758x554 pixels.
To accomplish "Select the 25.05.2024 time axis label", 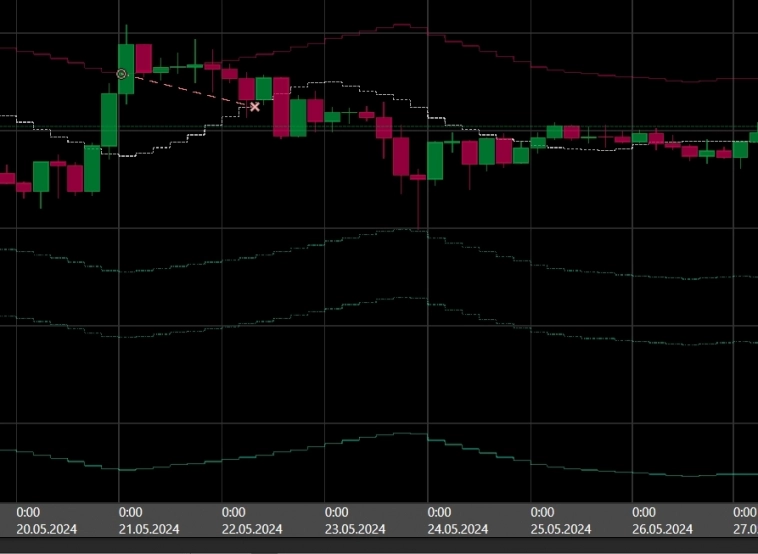I will 562,529.
